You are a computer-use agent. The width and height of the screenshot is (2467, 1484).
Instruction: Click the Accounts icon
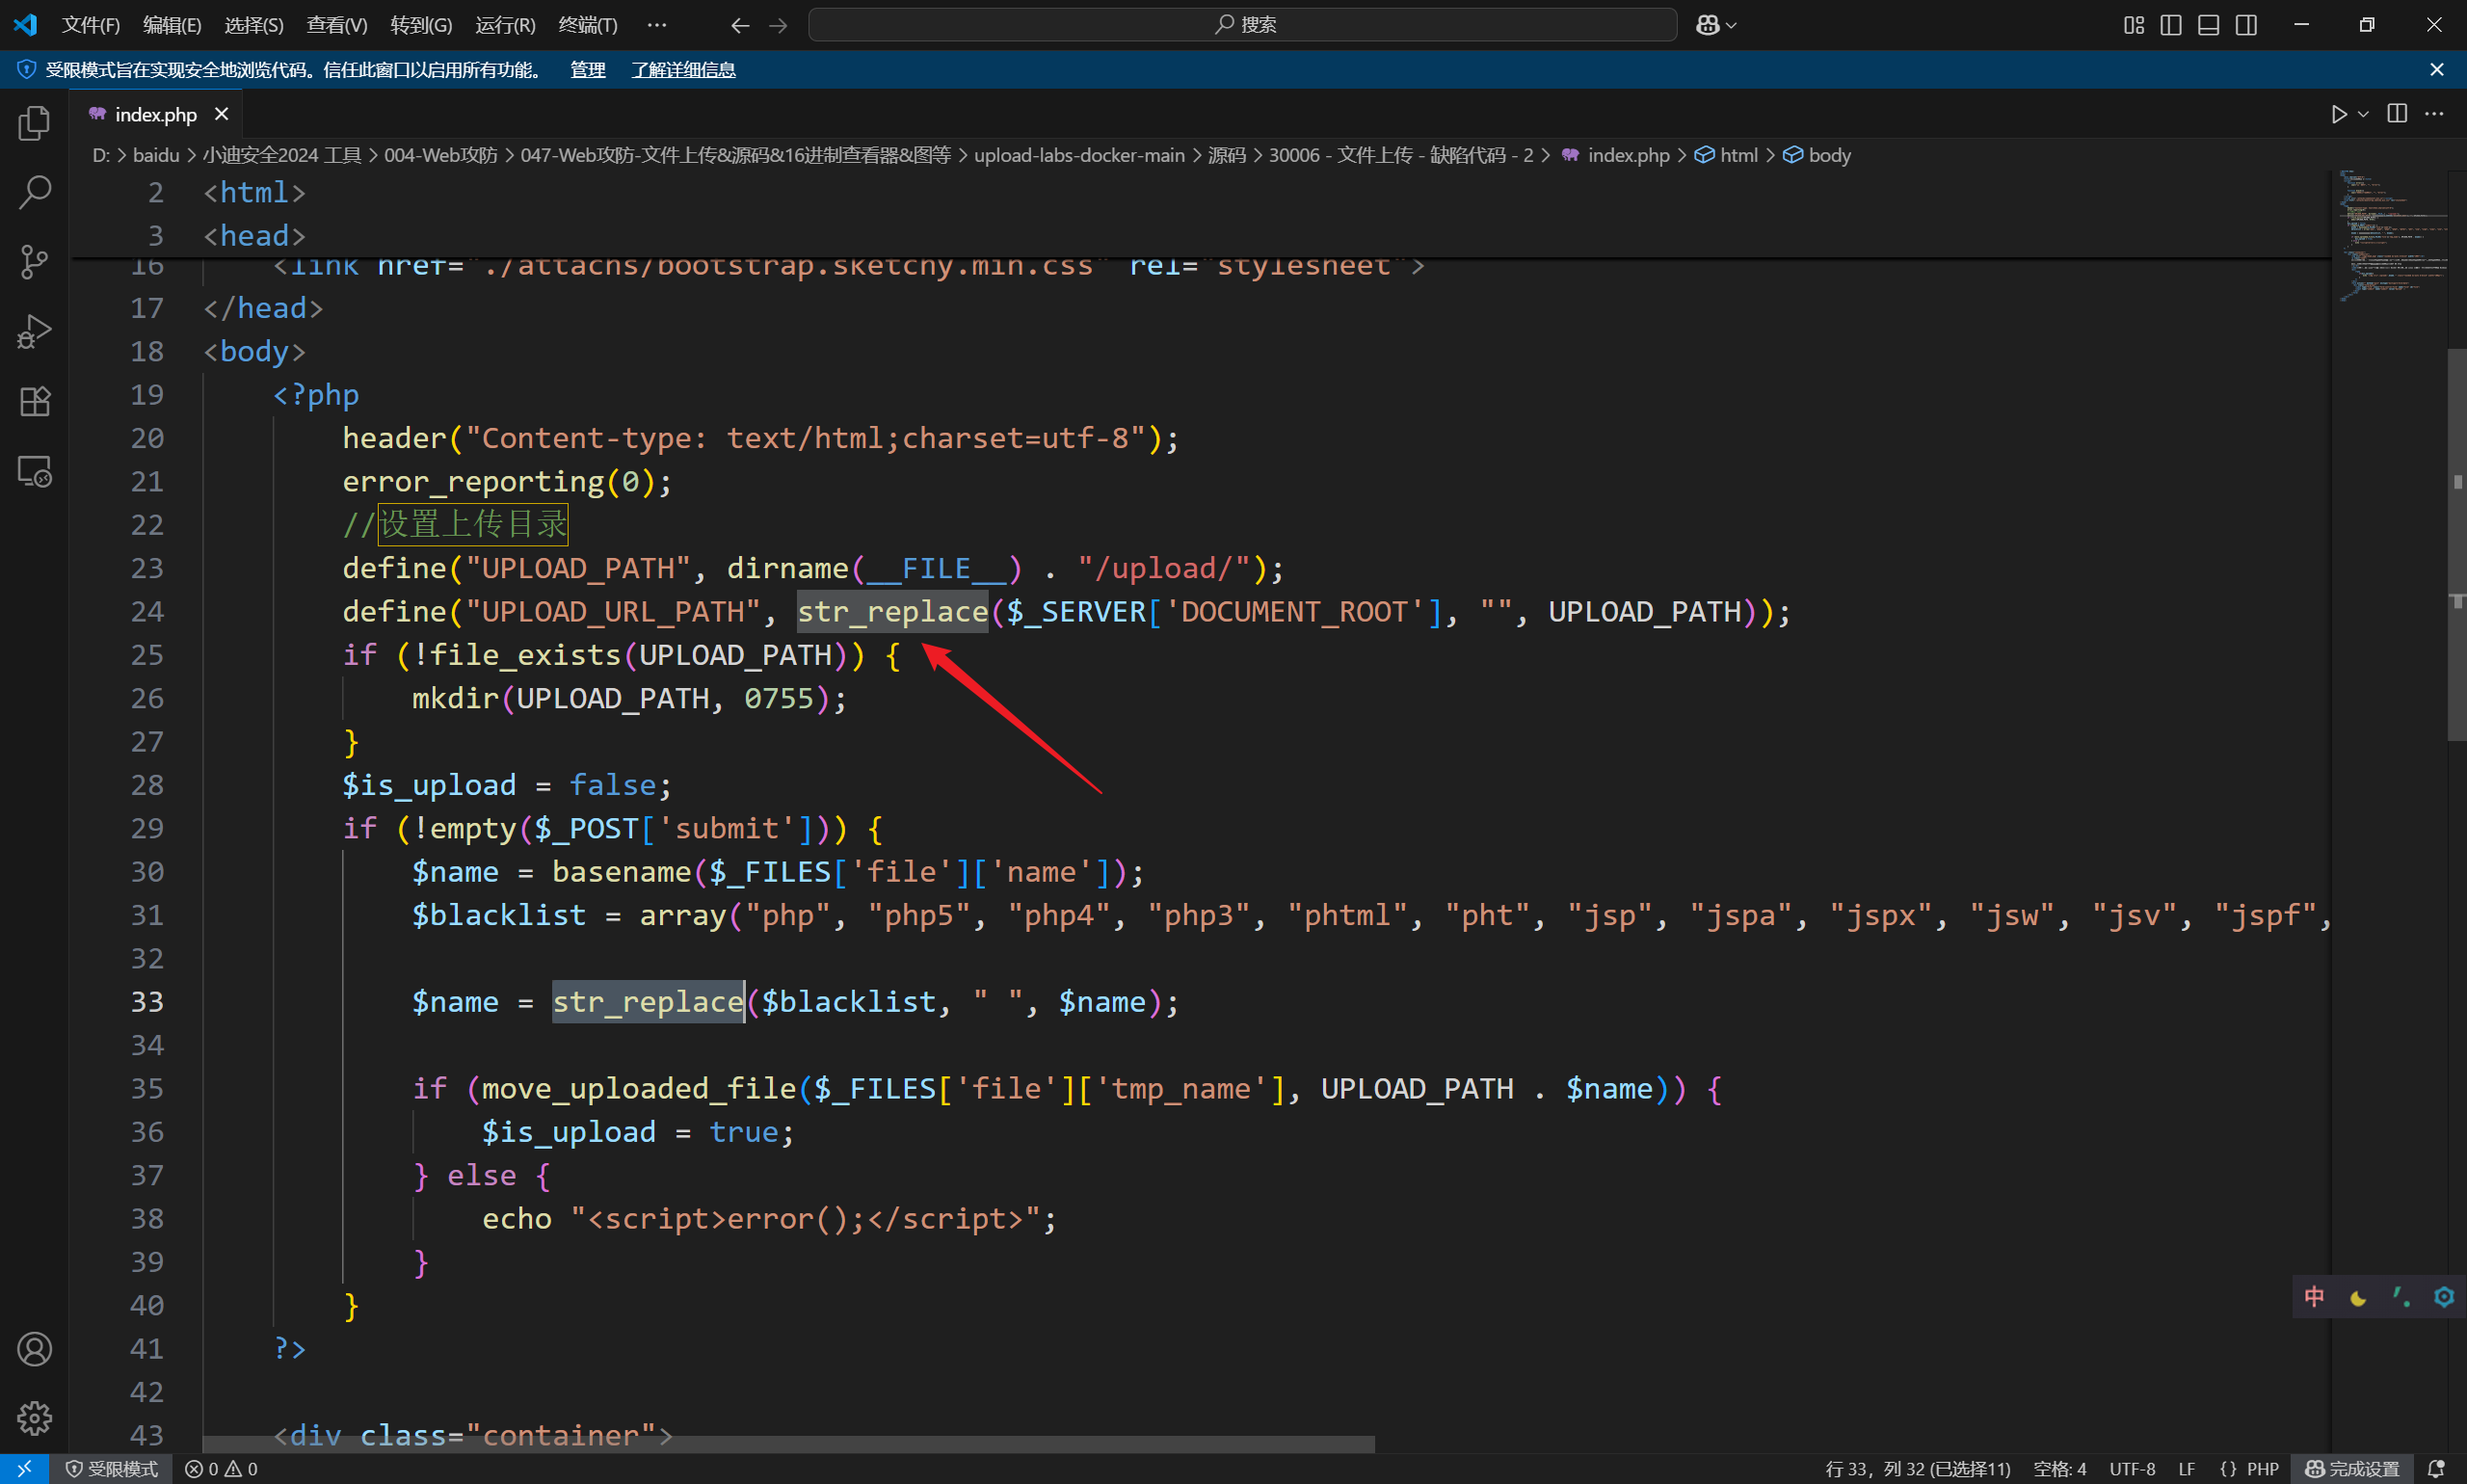click(34, 1349)
